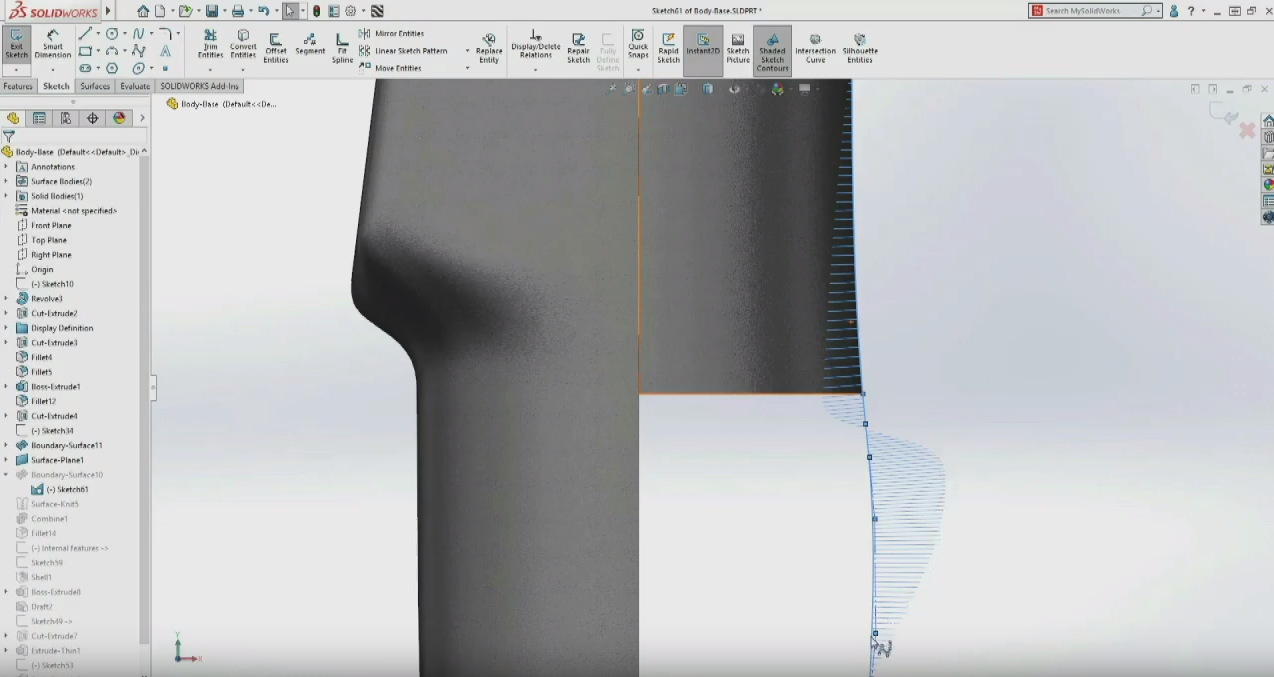Click Offset Entities
Screen dimensions: 1274x677
pyautogui.click(x=276, y=47)
